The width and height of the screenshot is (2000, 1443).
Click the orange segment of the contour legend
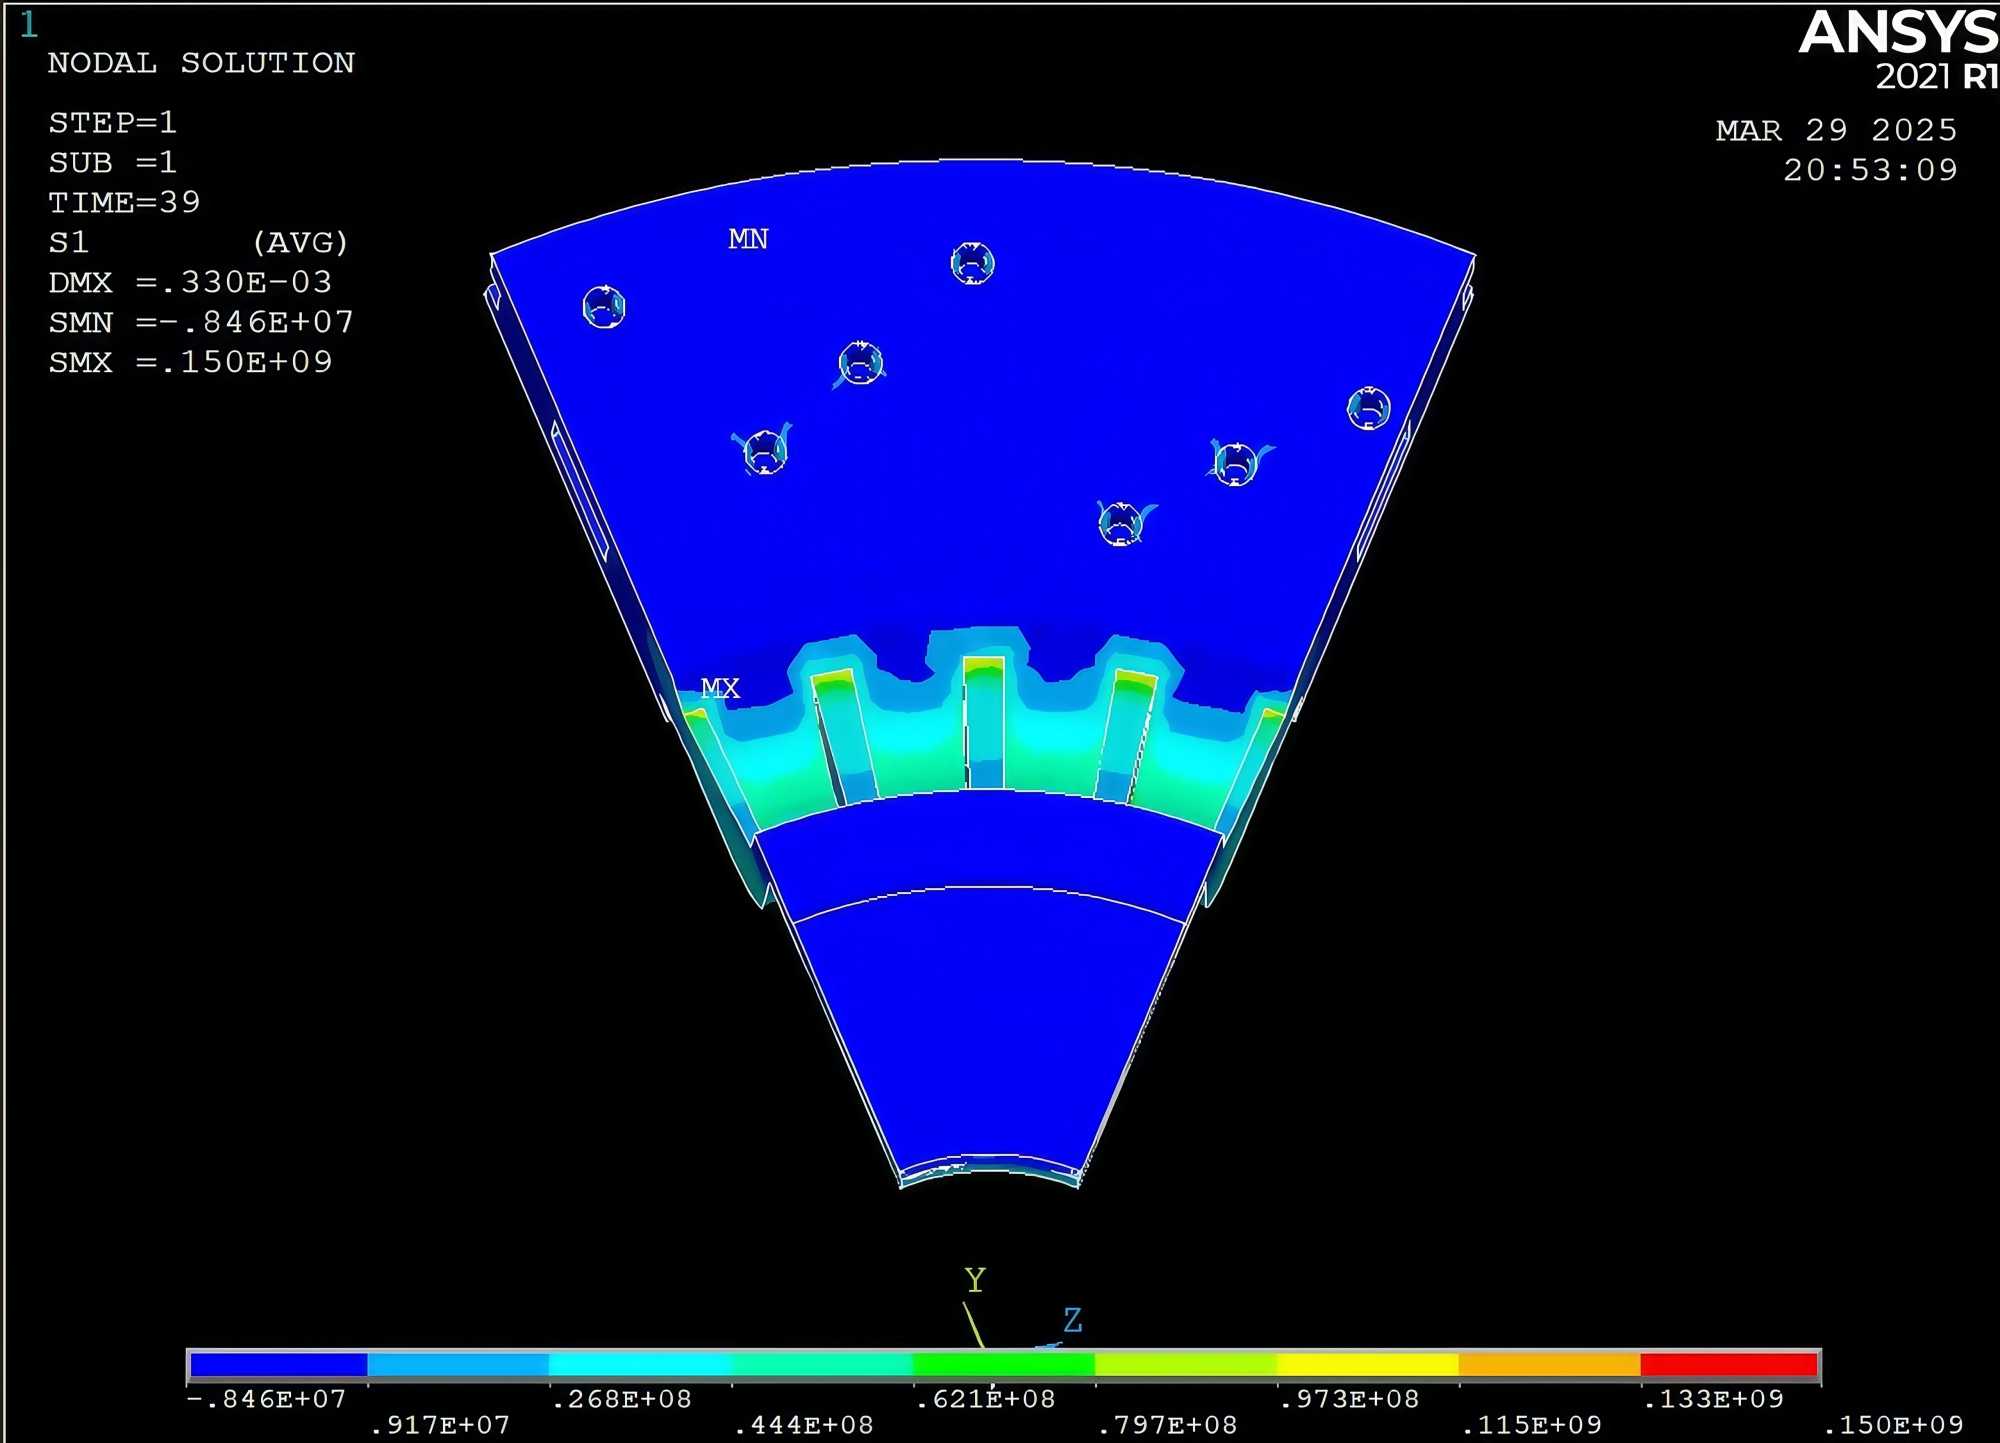1548,1365
